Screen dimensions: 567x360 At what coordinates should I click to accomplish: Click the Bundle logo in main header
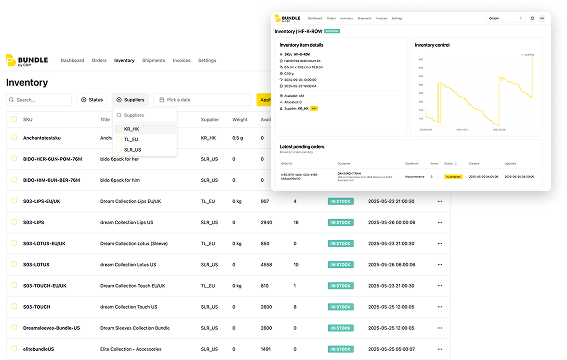pos(27,60)
